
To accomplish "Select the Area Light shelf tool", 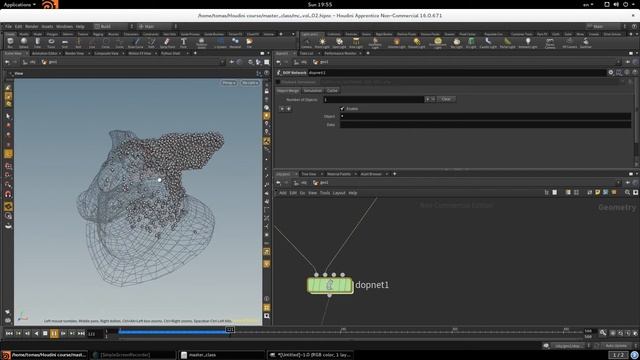I will tap(356, 42).
